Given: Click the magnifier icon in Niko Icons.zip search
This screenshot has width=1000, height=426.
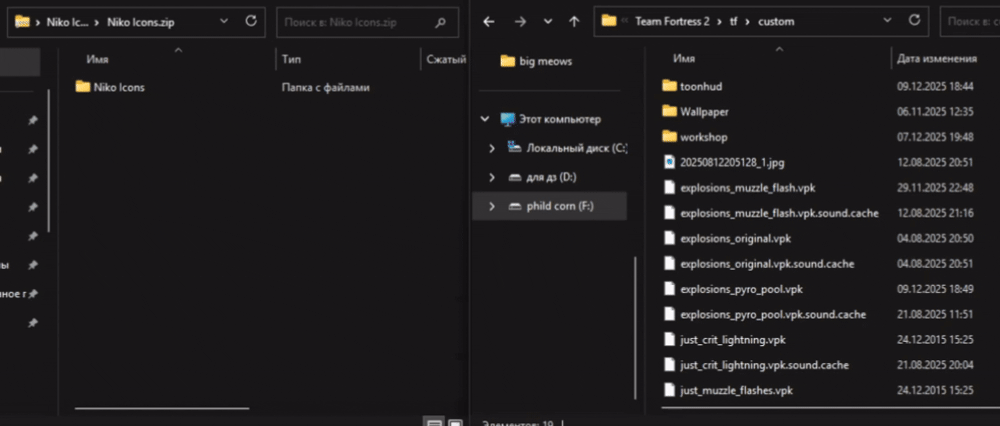Looking at the screenshot, I should (x=440, y=19).
